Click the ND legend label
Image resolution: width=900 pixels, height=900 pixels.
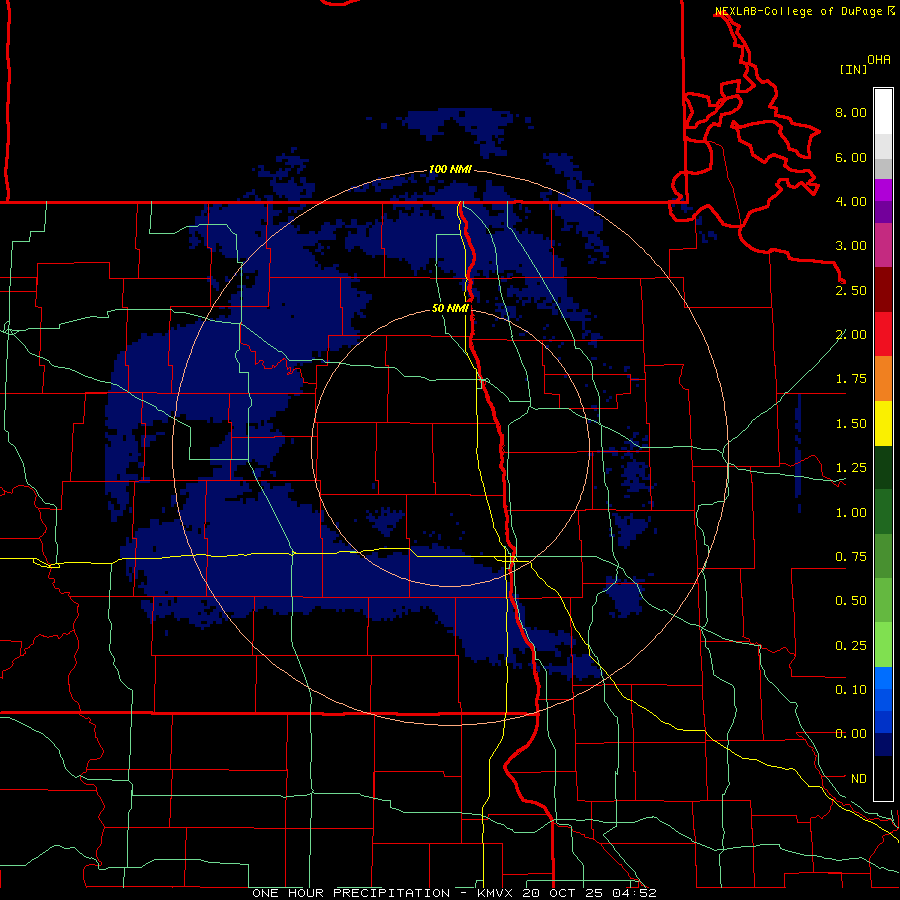tap(859, 779)
